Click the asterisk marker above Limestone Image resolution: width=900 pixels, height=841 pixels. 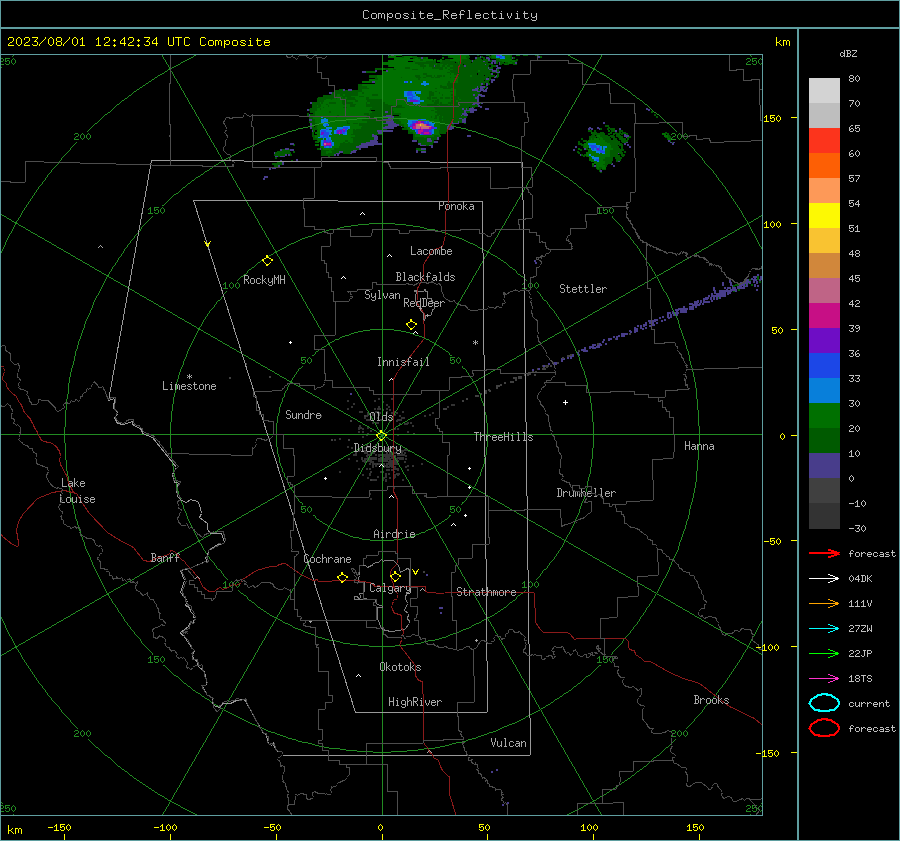189,377
